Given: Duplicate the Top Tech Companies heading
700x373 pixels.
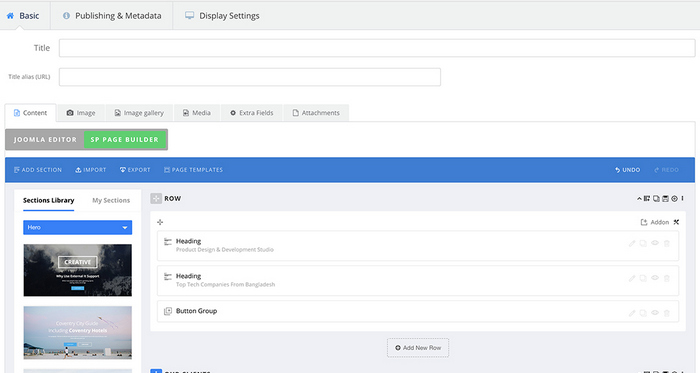Looking at the screenshot, I should coord(643,278).
